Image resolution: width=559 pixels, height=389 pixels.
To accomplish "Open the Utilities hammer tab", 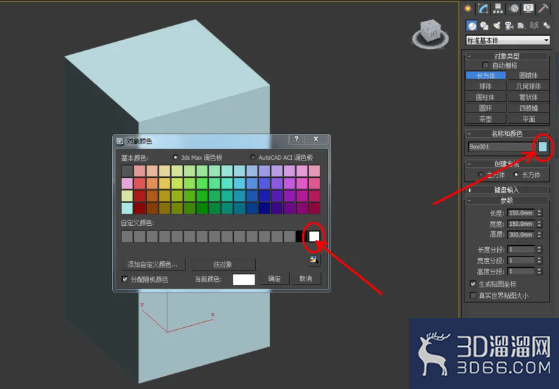I will [543, 8].
